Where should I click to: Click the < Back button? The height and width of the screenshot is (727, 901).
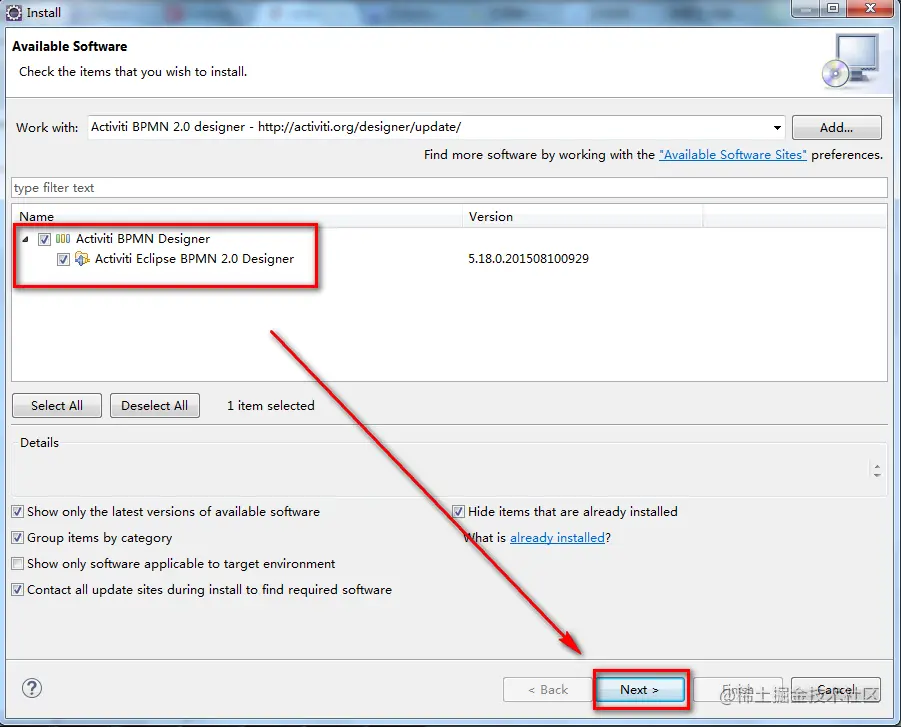548,690
